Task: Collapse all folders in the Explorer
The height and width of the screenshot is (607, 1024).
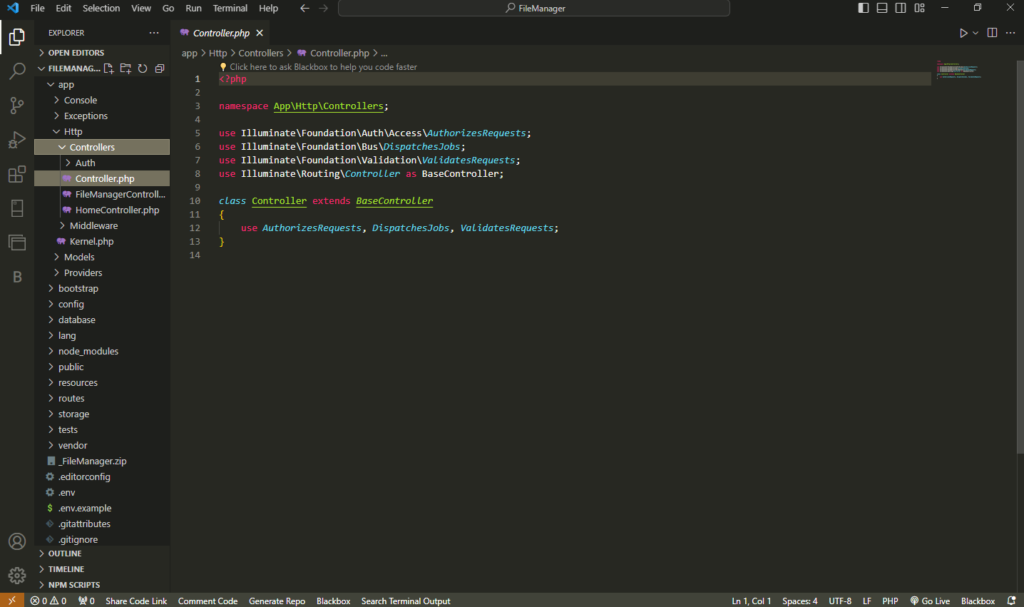Action: (158, 68)
